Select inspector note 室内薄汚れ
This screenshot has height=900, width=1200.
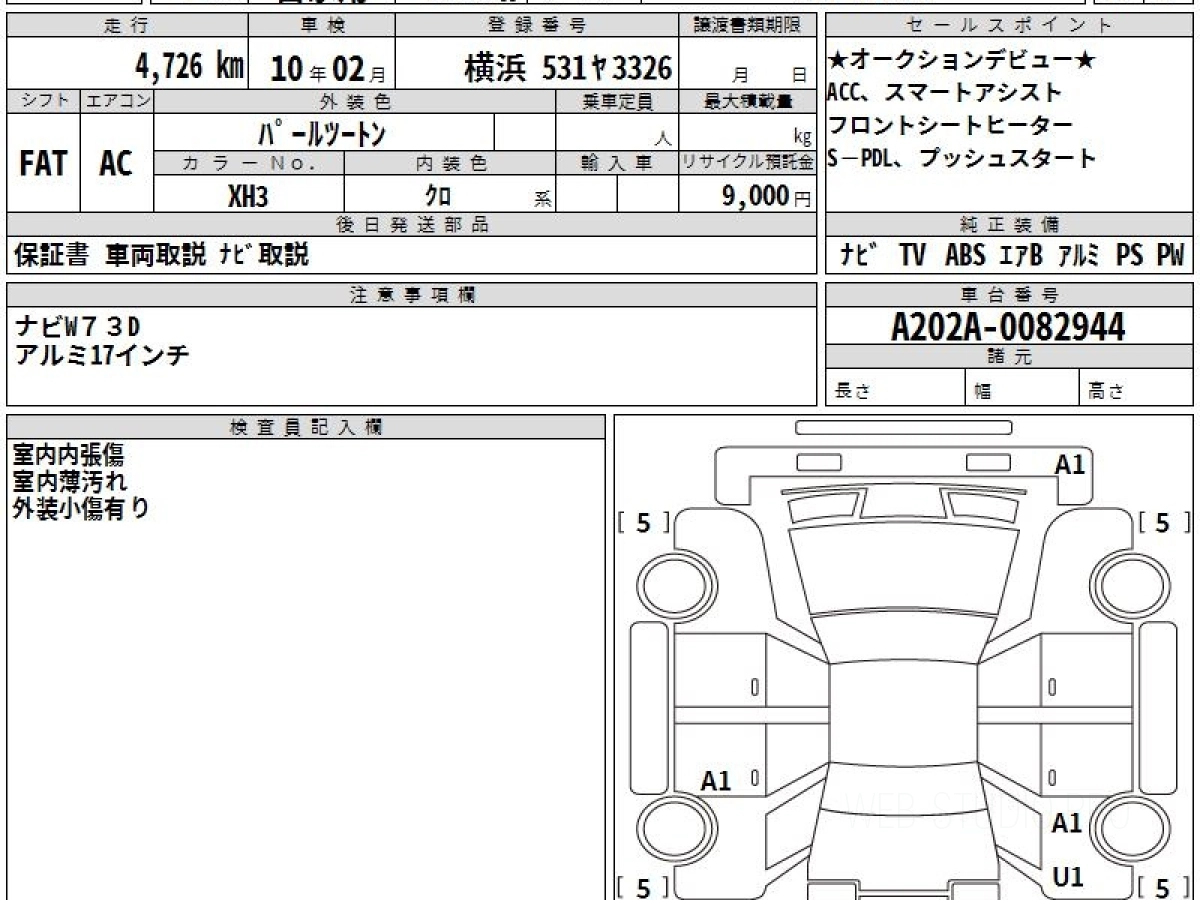[69, 481]
